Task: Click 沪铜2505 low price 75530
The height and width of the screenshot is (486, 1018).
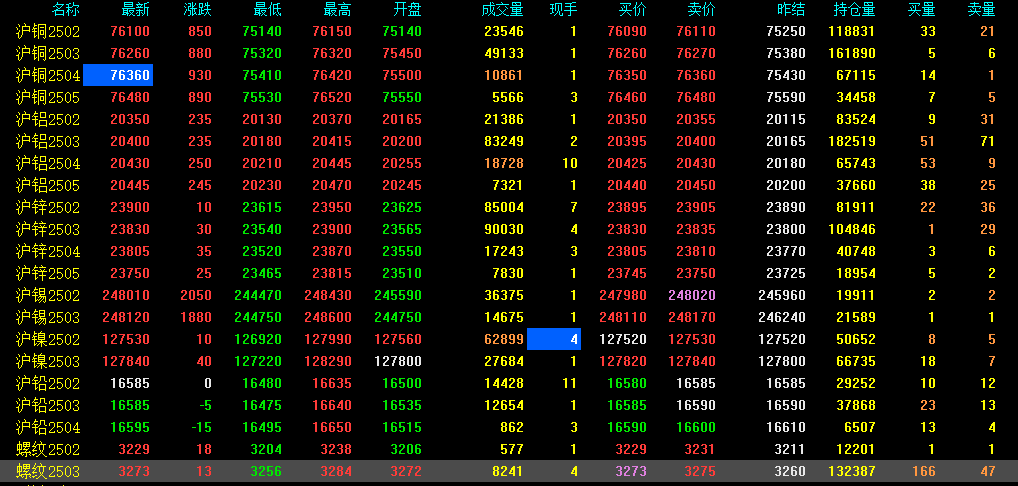Action: (x=262, y=97)
